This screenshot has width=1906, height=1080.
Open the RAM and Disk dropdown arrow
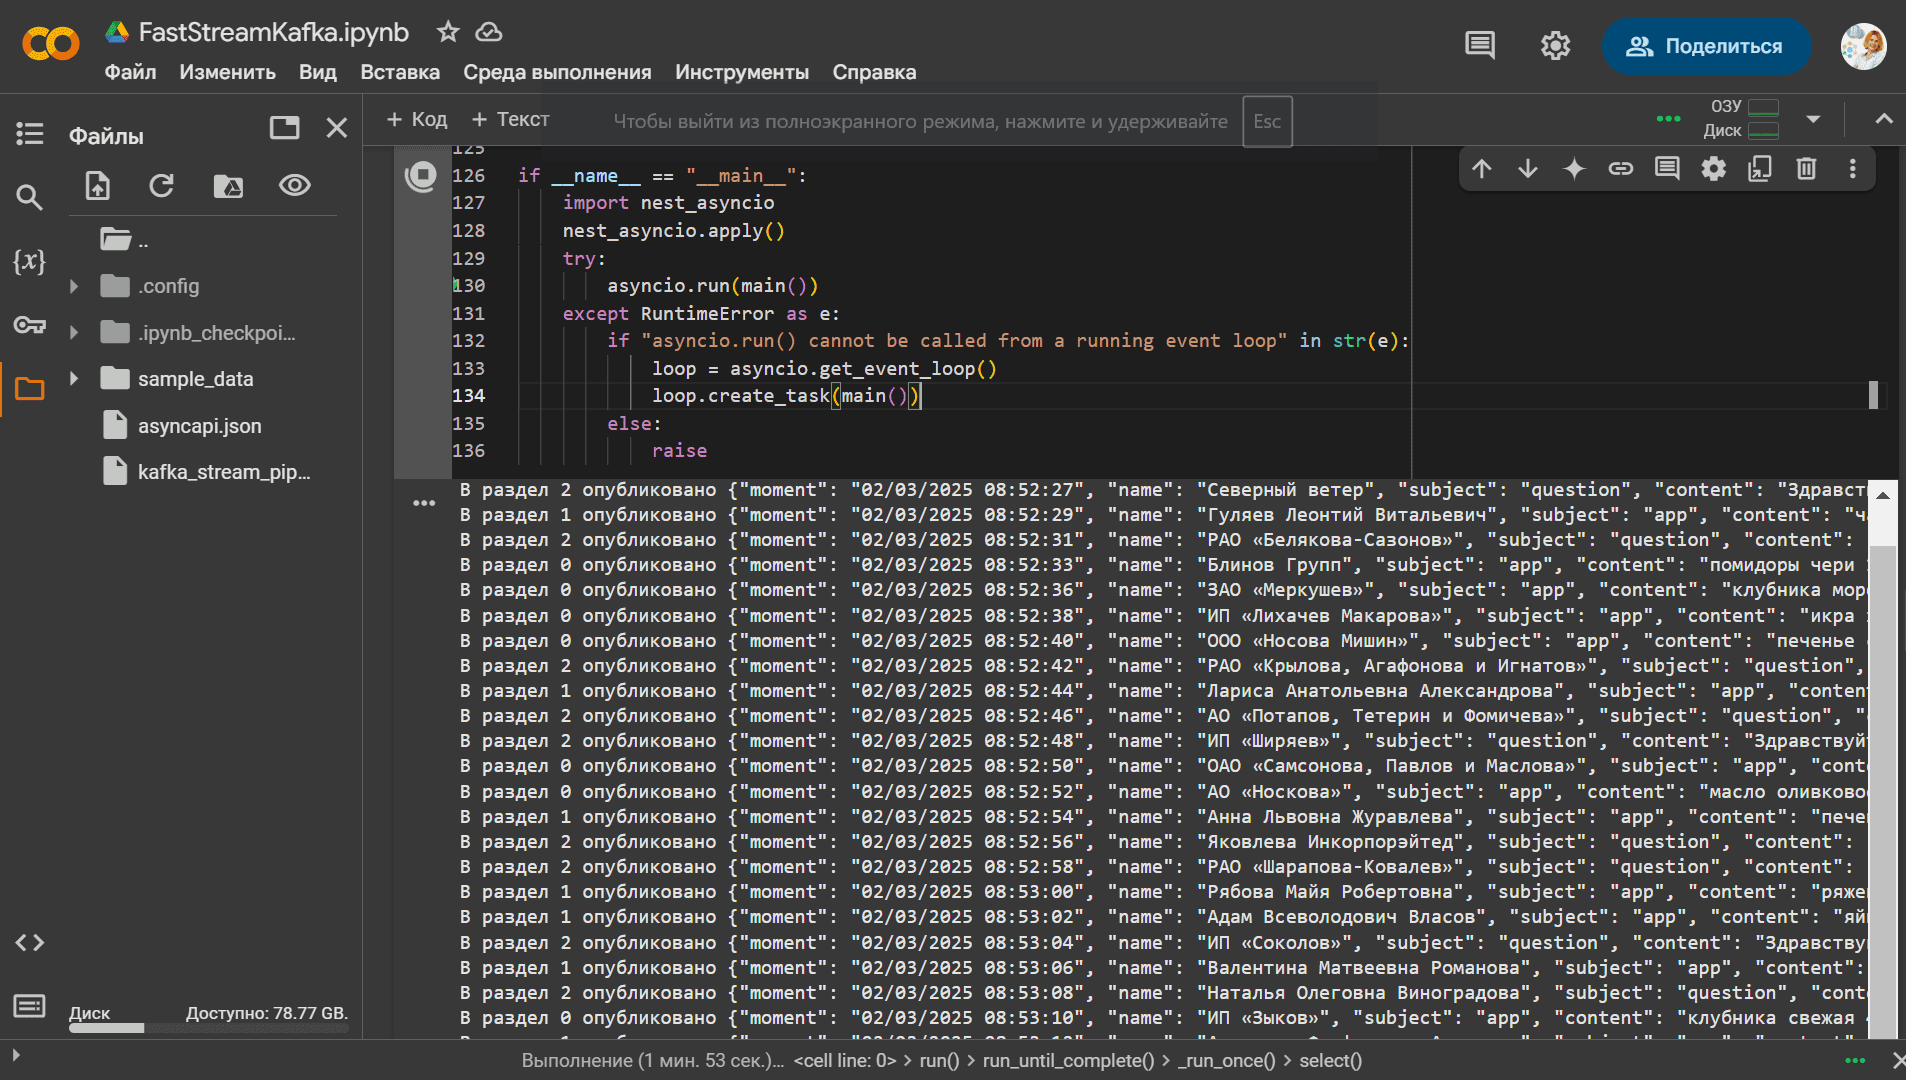1813,119
